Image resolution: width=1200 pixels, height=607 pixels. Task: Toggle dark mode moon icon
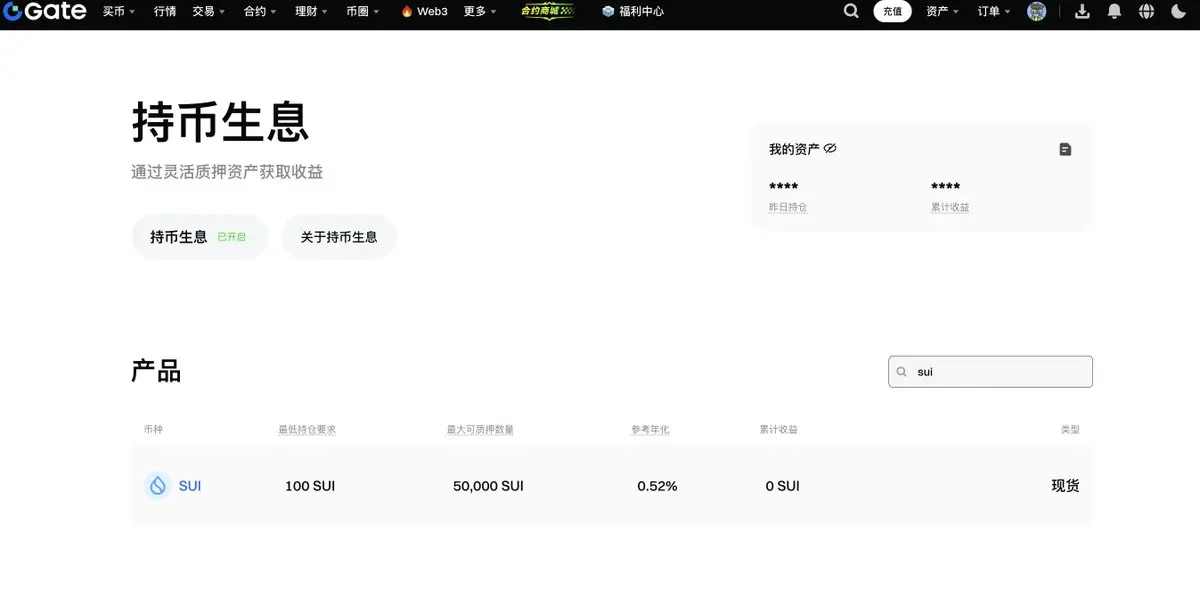point(1177,11)
